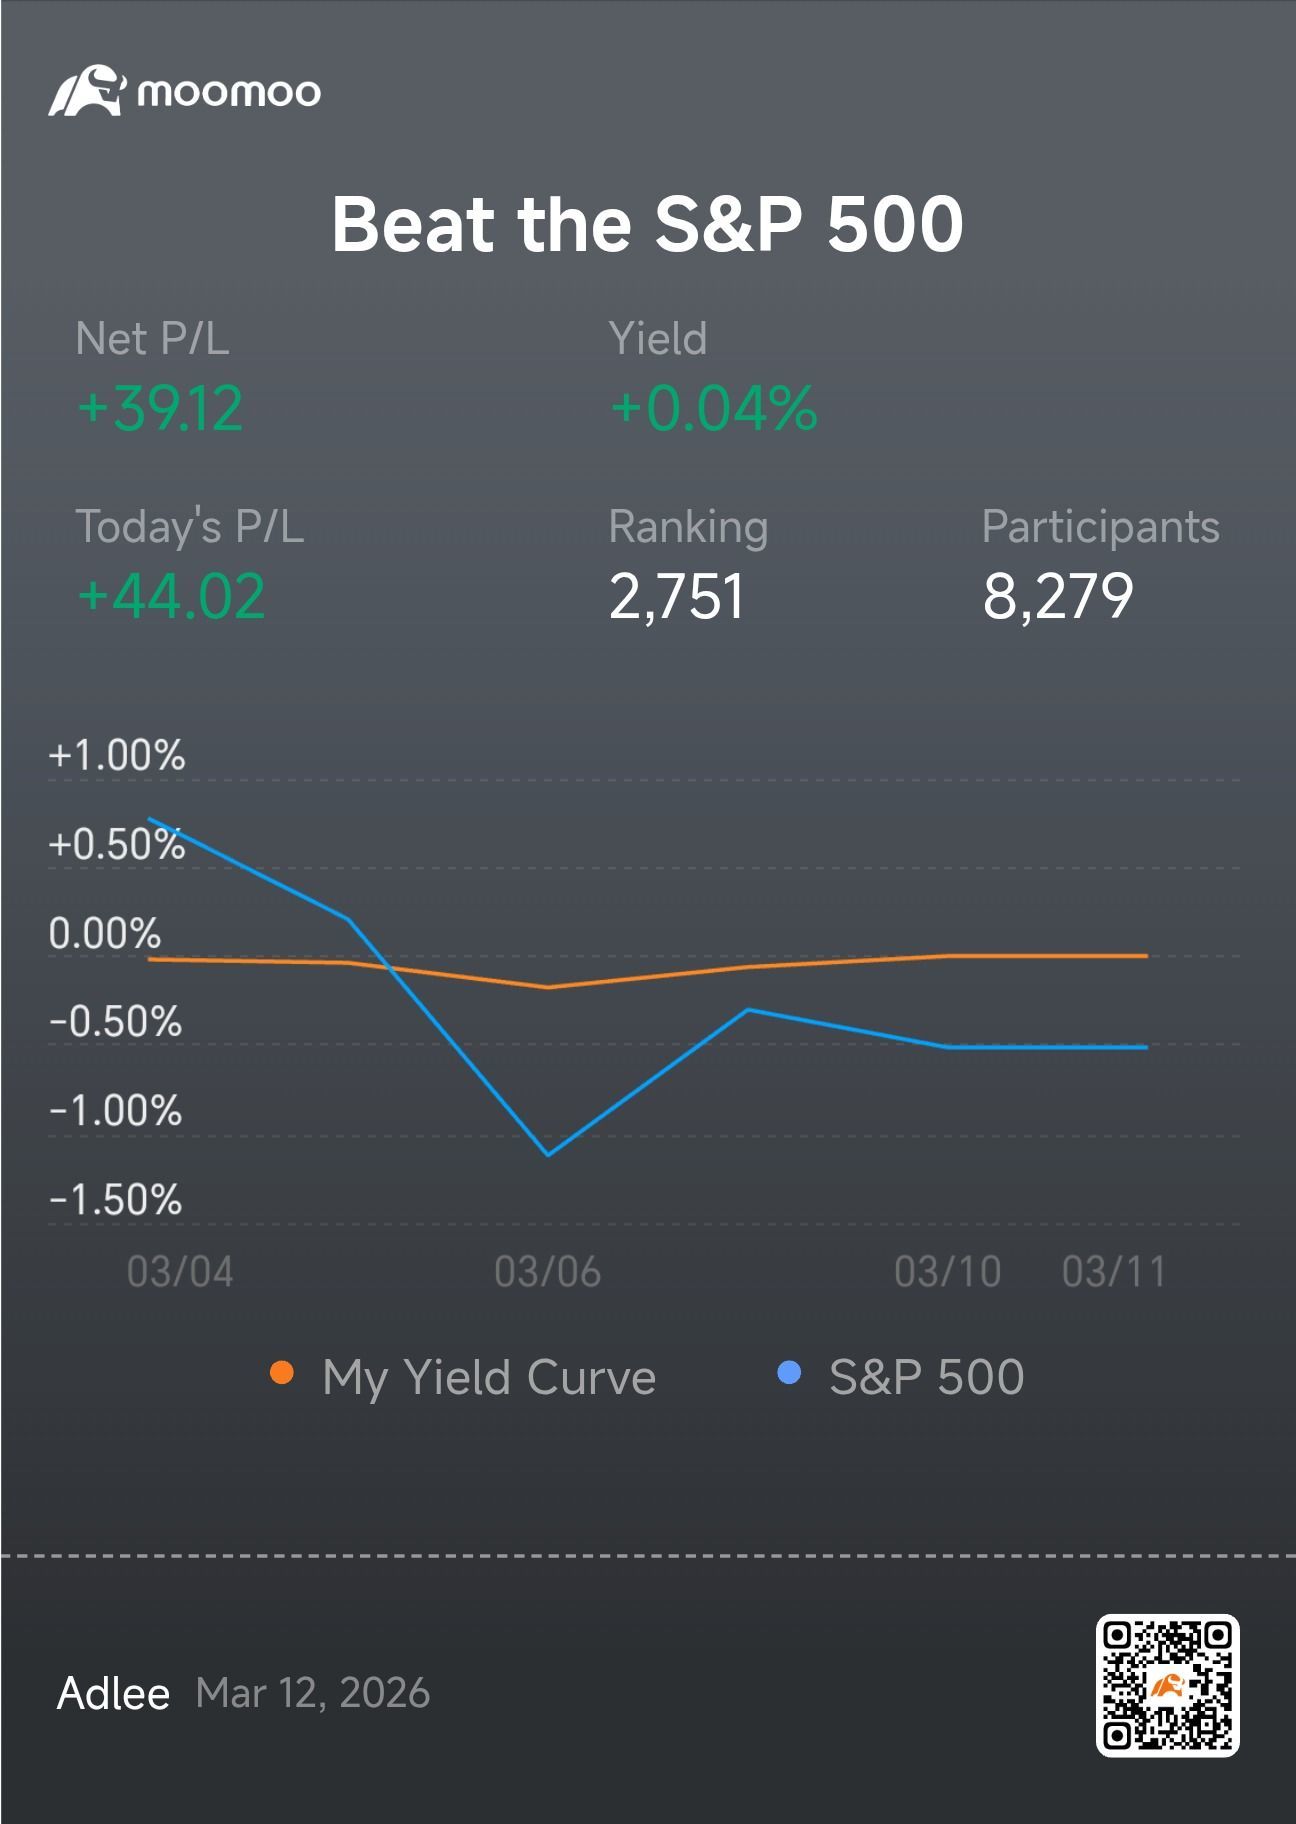The width and height of the screenshot is (1296, 1824).
Task: Click the Participants count 8,279
Action: pos(1058,597)
